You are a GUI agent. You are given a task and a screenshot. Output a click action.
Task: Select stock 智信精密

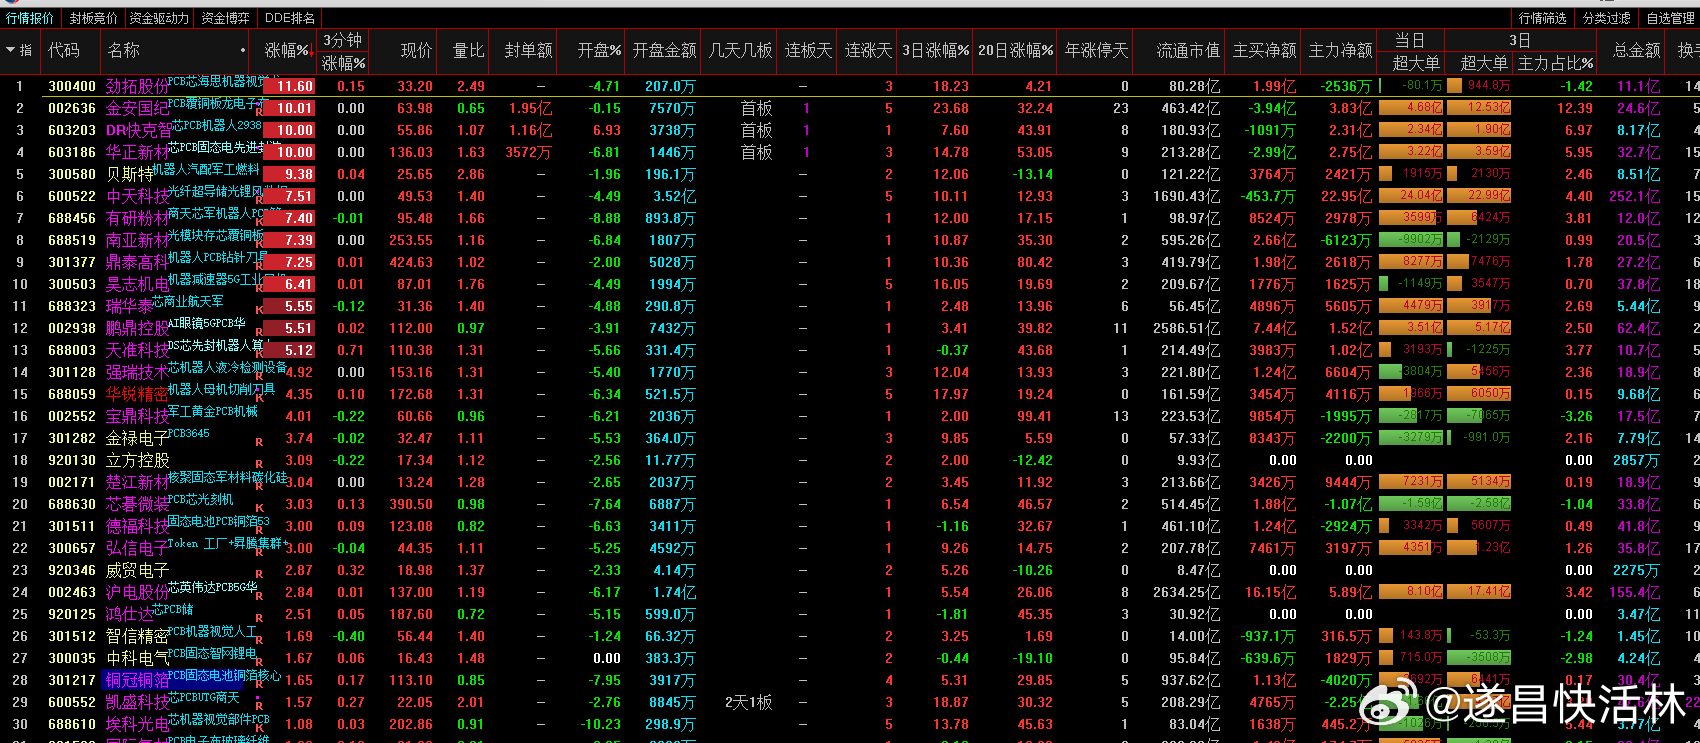pos(137,637)
